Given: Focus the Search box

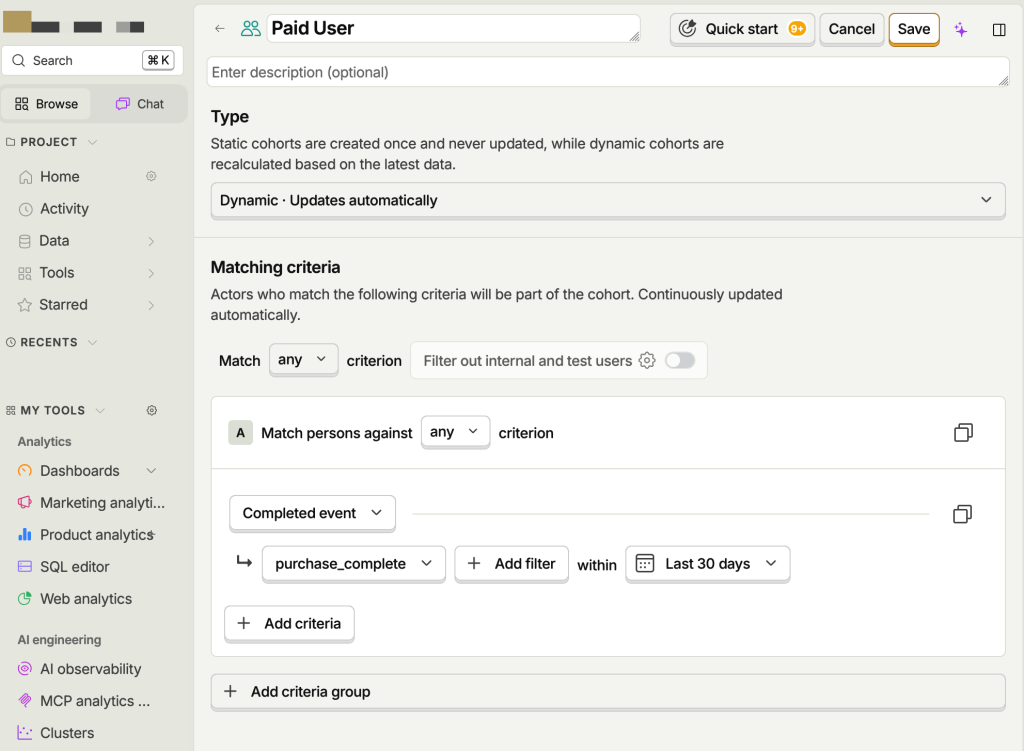Looking at the screenshot, I should click(x=93, y=61).
